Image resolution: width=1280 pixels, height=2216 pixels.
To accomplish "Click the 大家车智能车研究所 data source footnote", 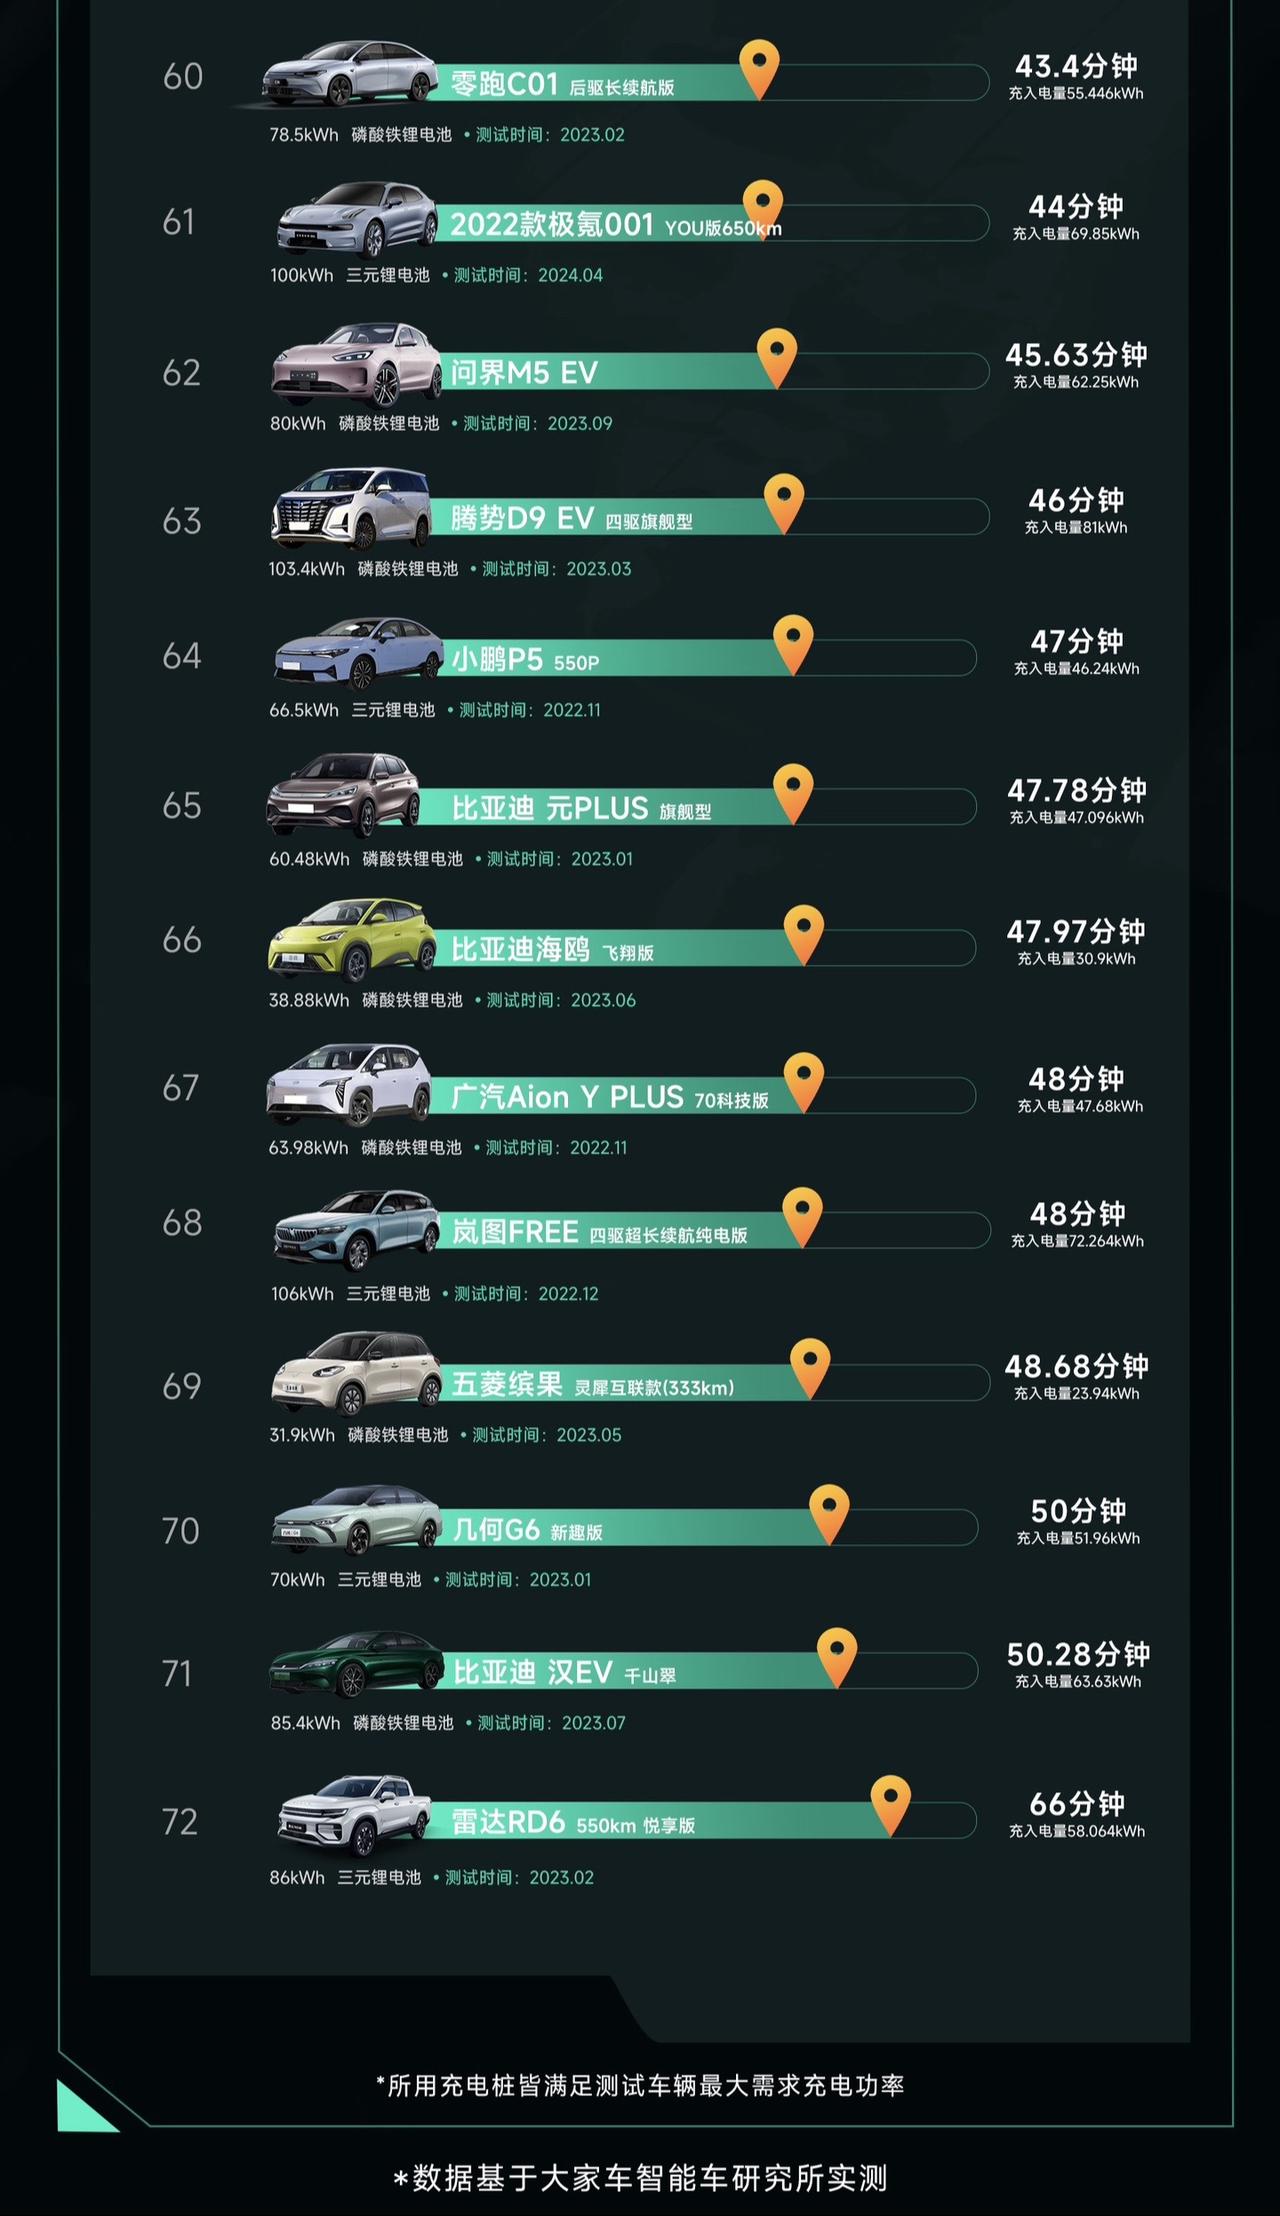I will tap(640, 2178).
